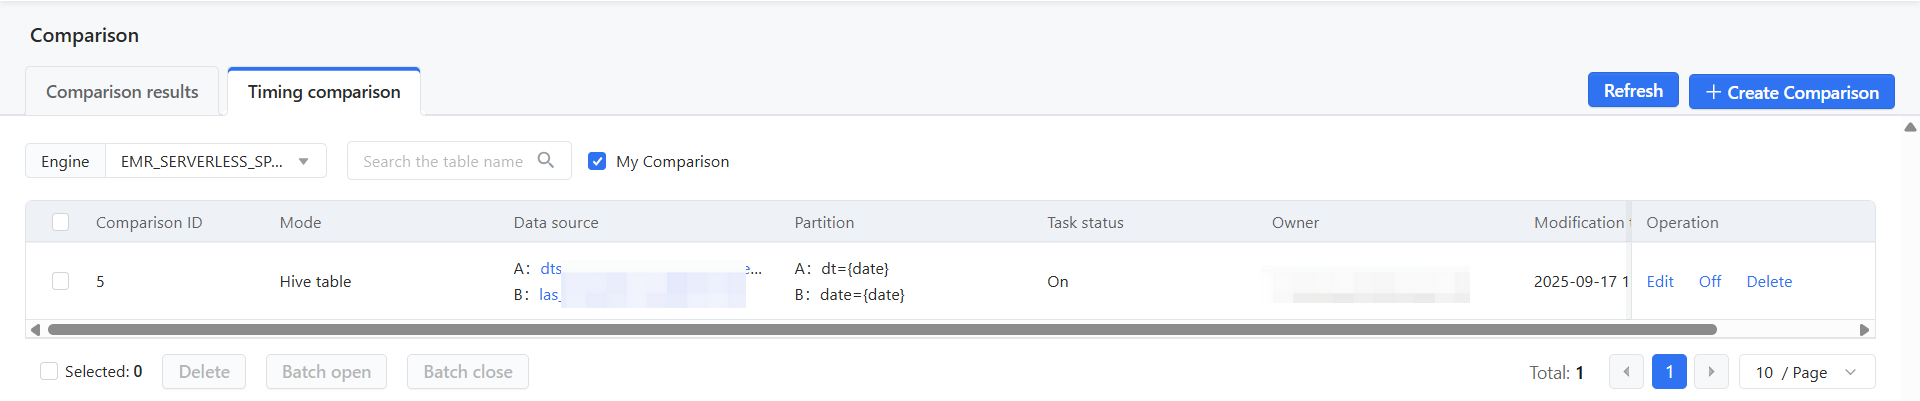
Task: Click the Edit link for row 5
Action: [x=1660, y=282]
